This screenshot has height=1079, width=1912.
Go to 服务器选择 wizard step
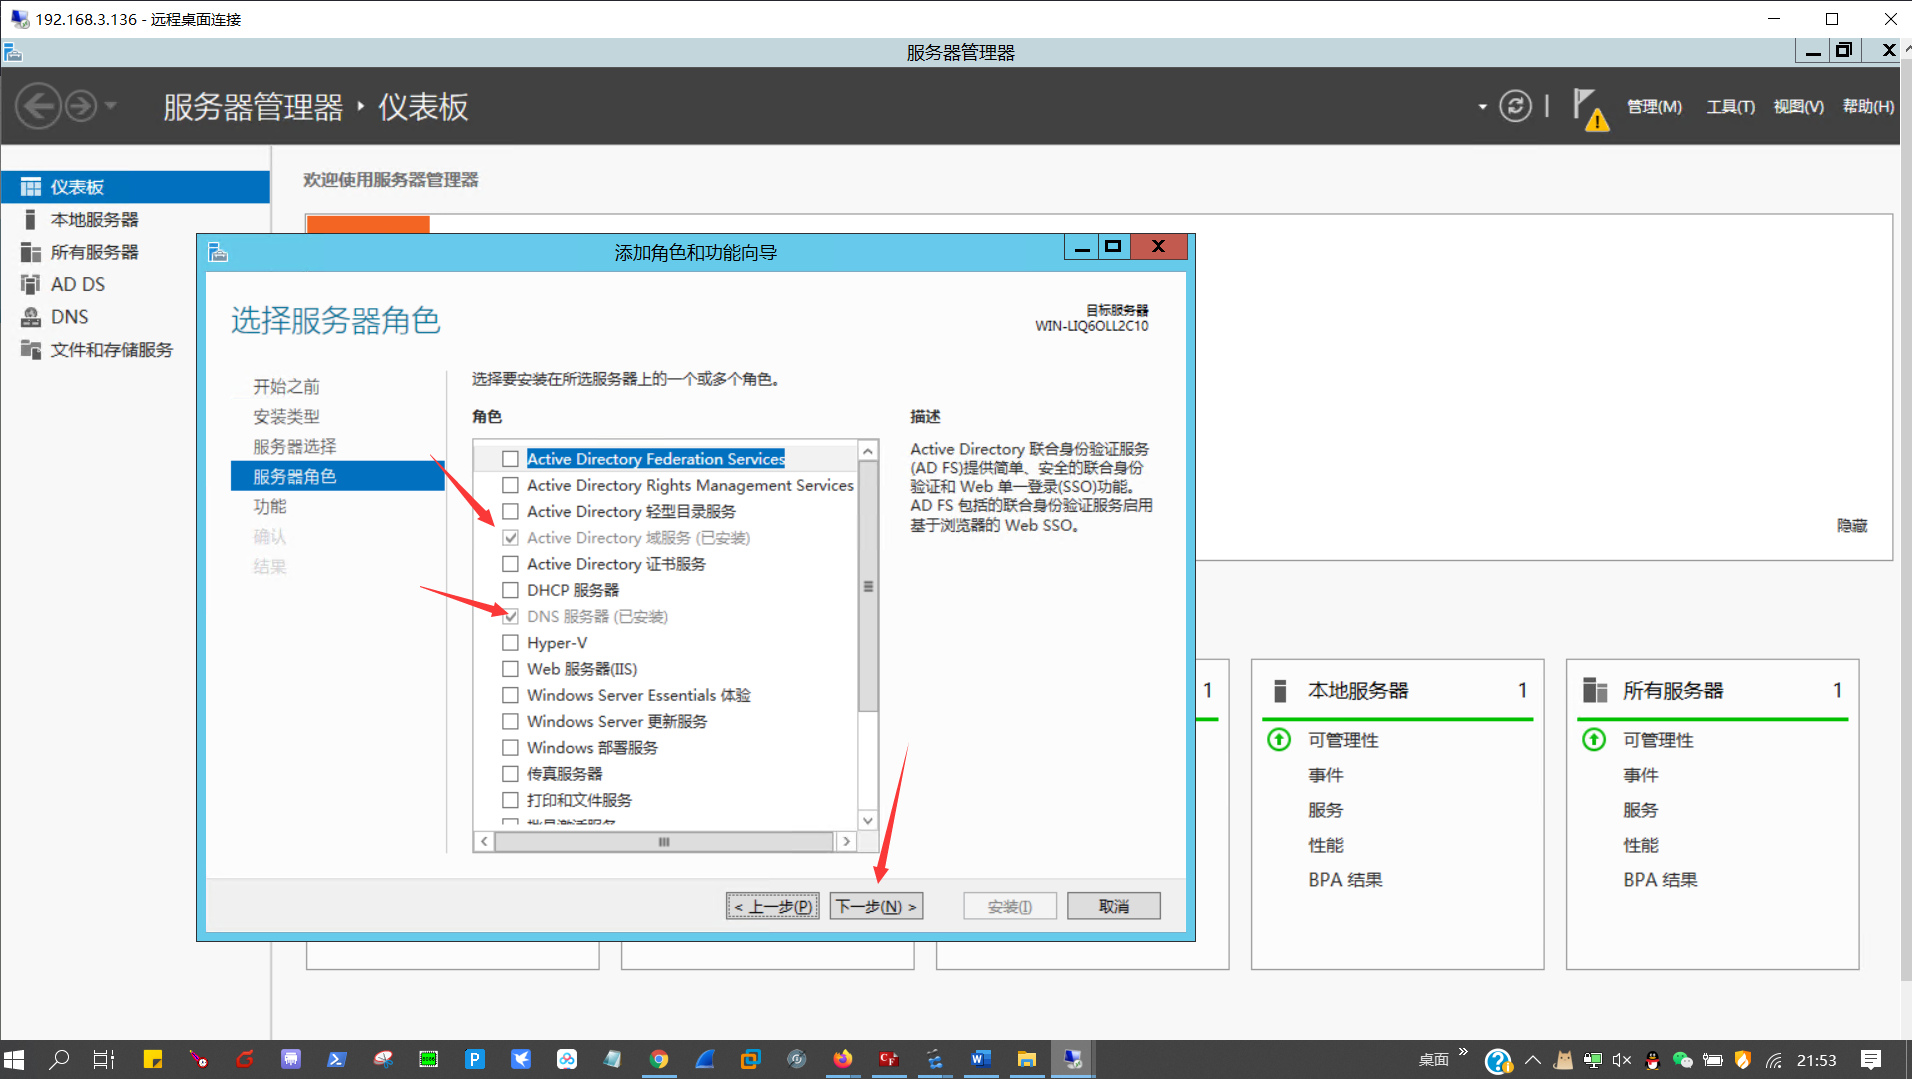coord(294,447)
